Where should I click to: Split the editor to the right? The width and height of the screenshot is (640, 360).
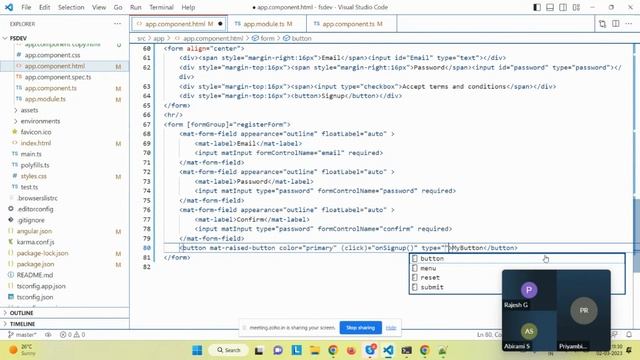(616, 24)
